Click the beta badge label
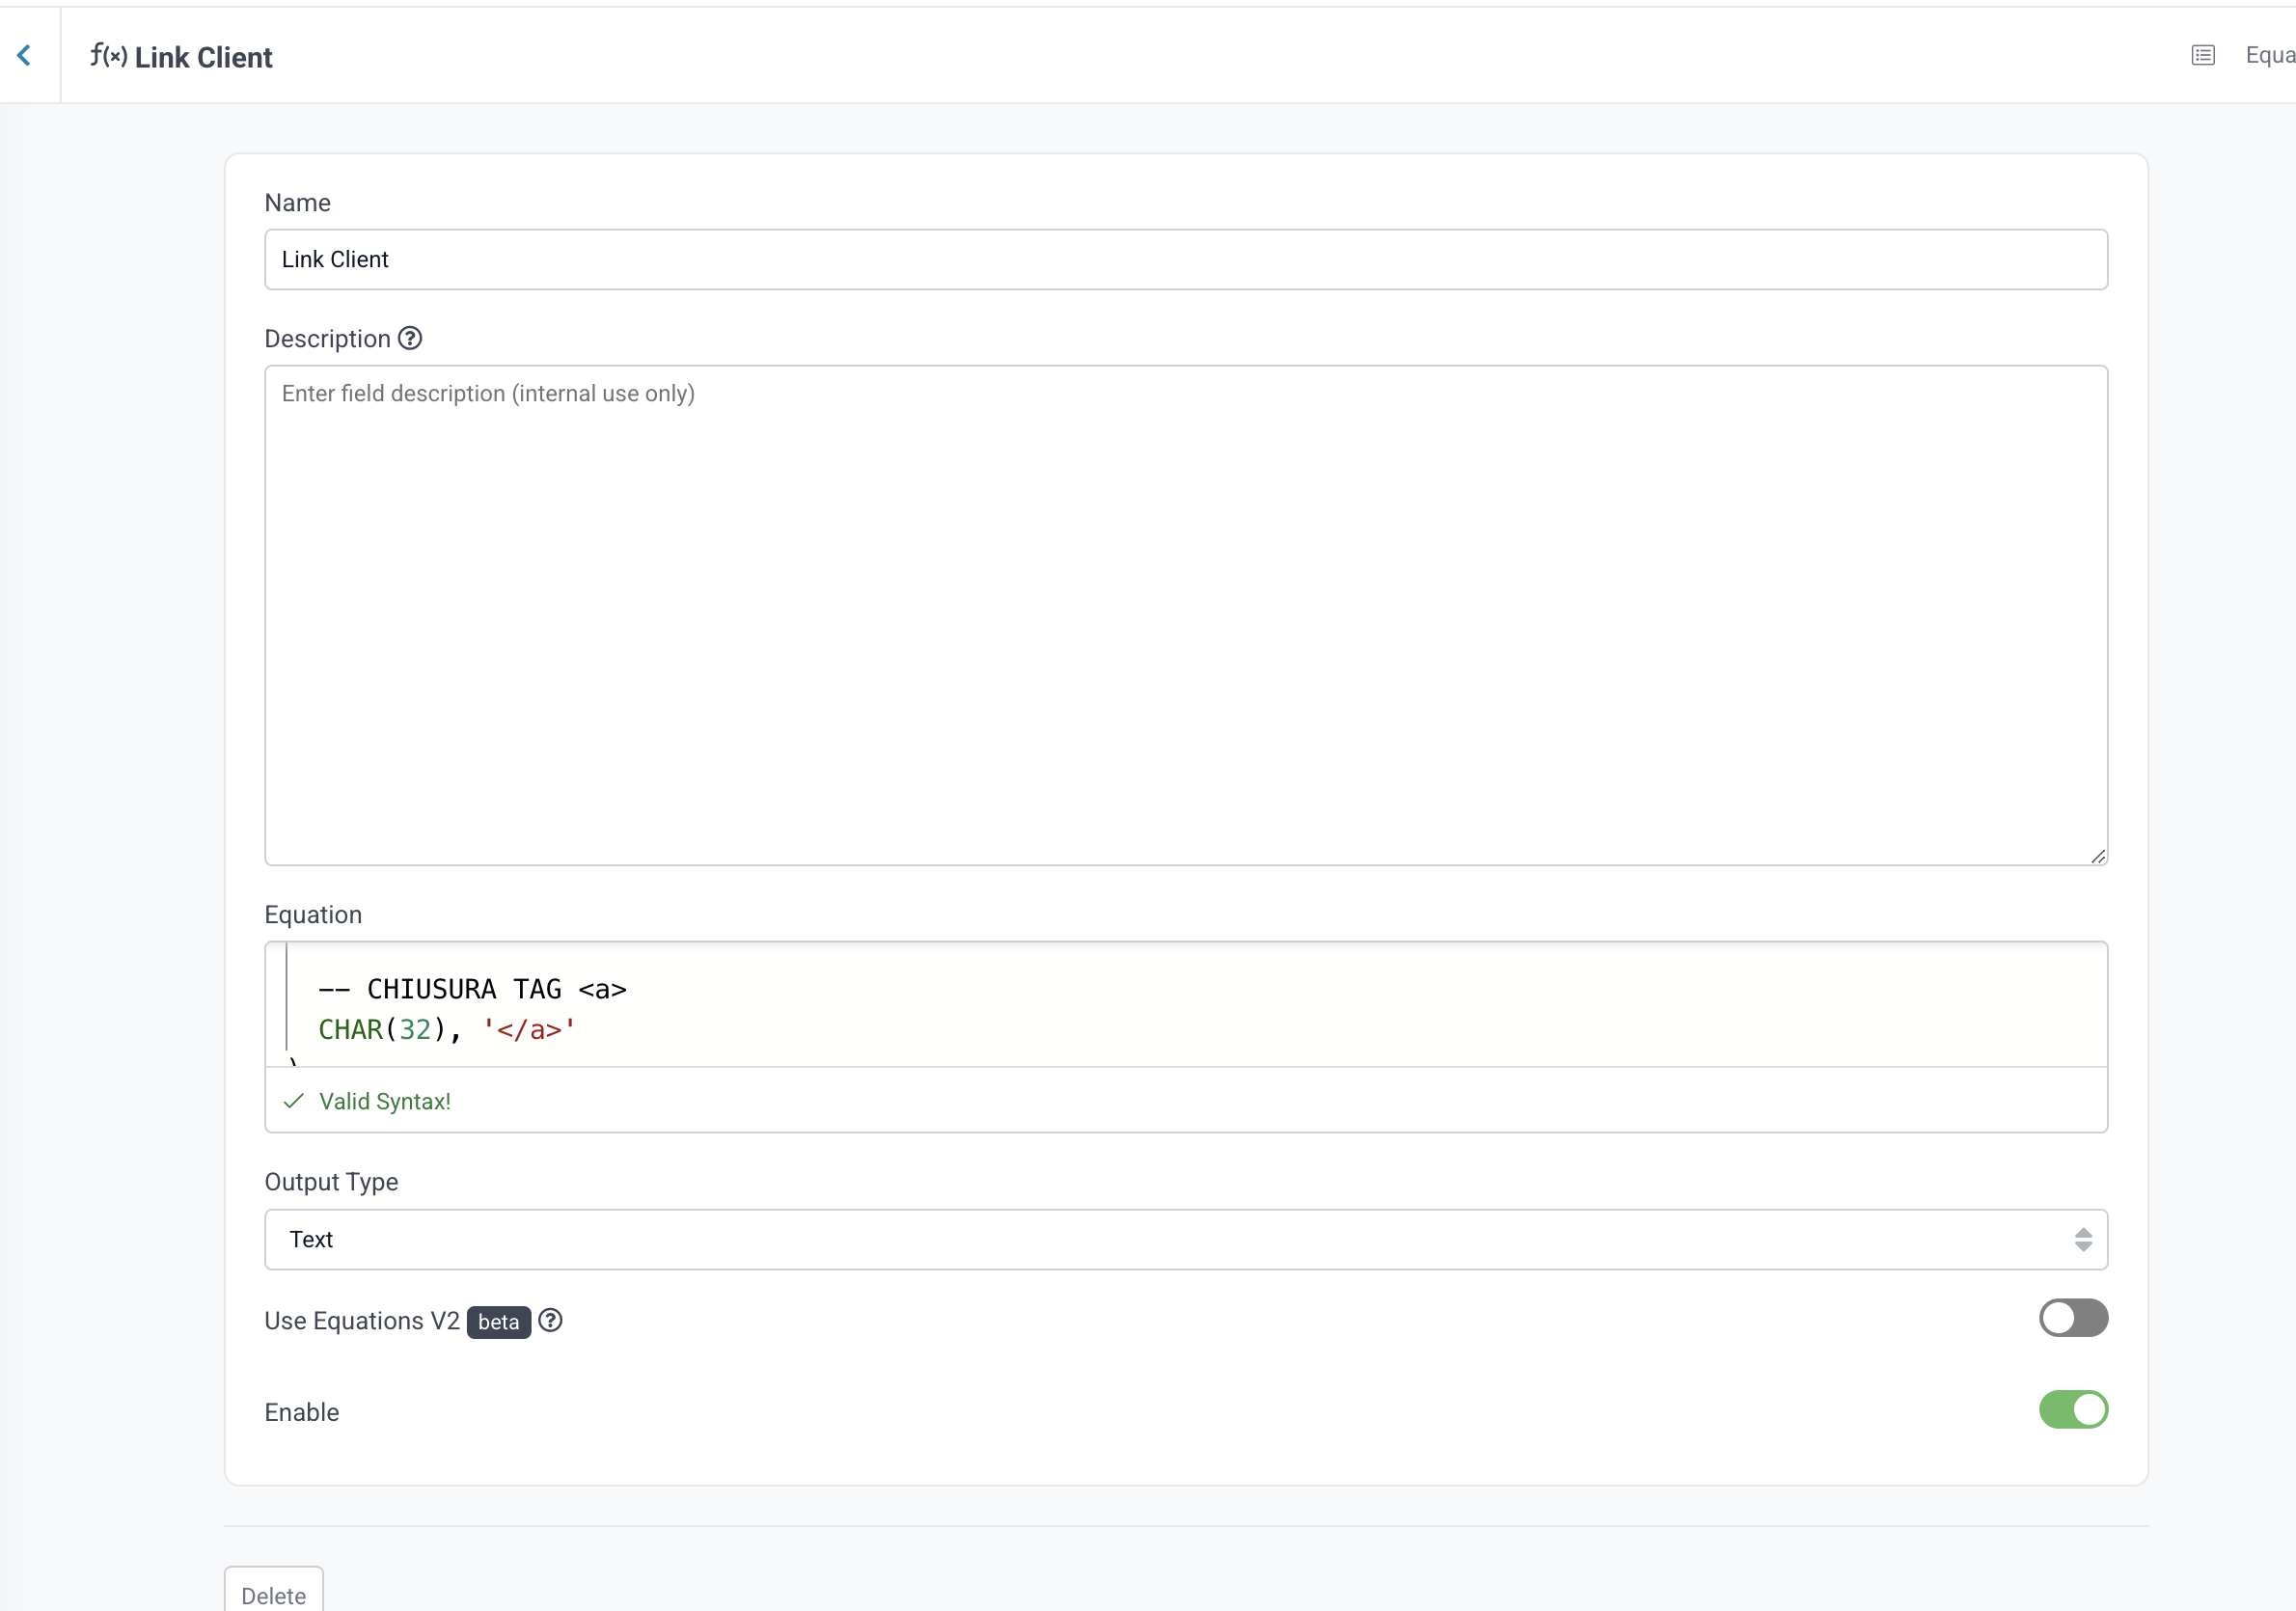The height and width of the screenshot is (1611, 2296). pos(498,1321)
